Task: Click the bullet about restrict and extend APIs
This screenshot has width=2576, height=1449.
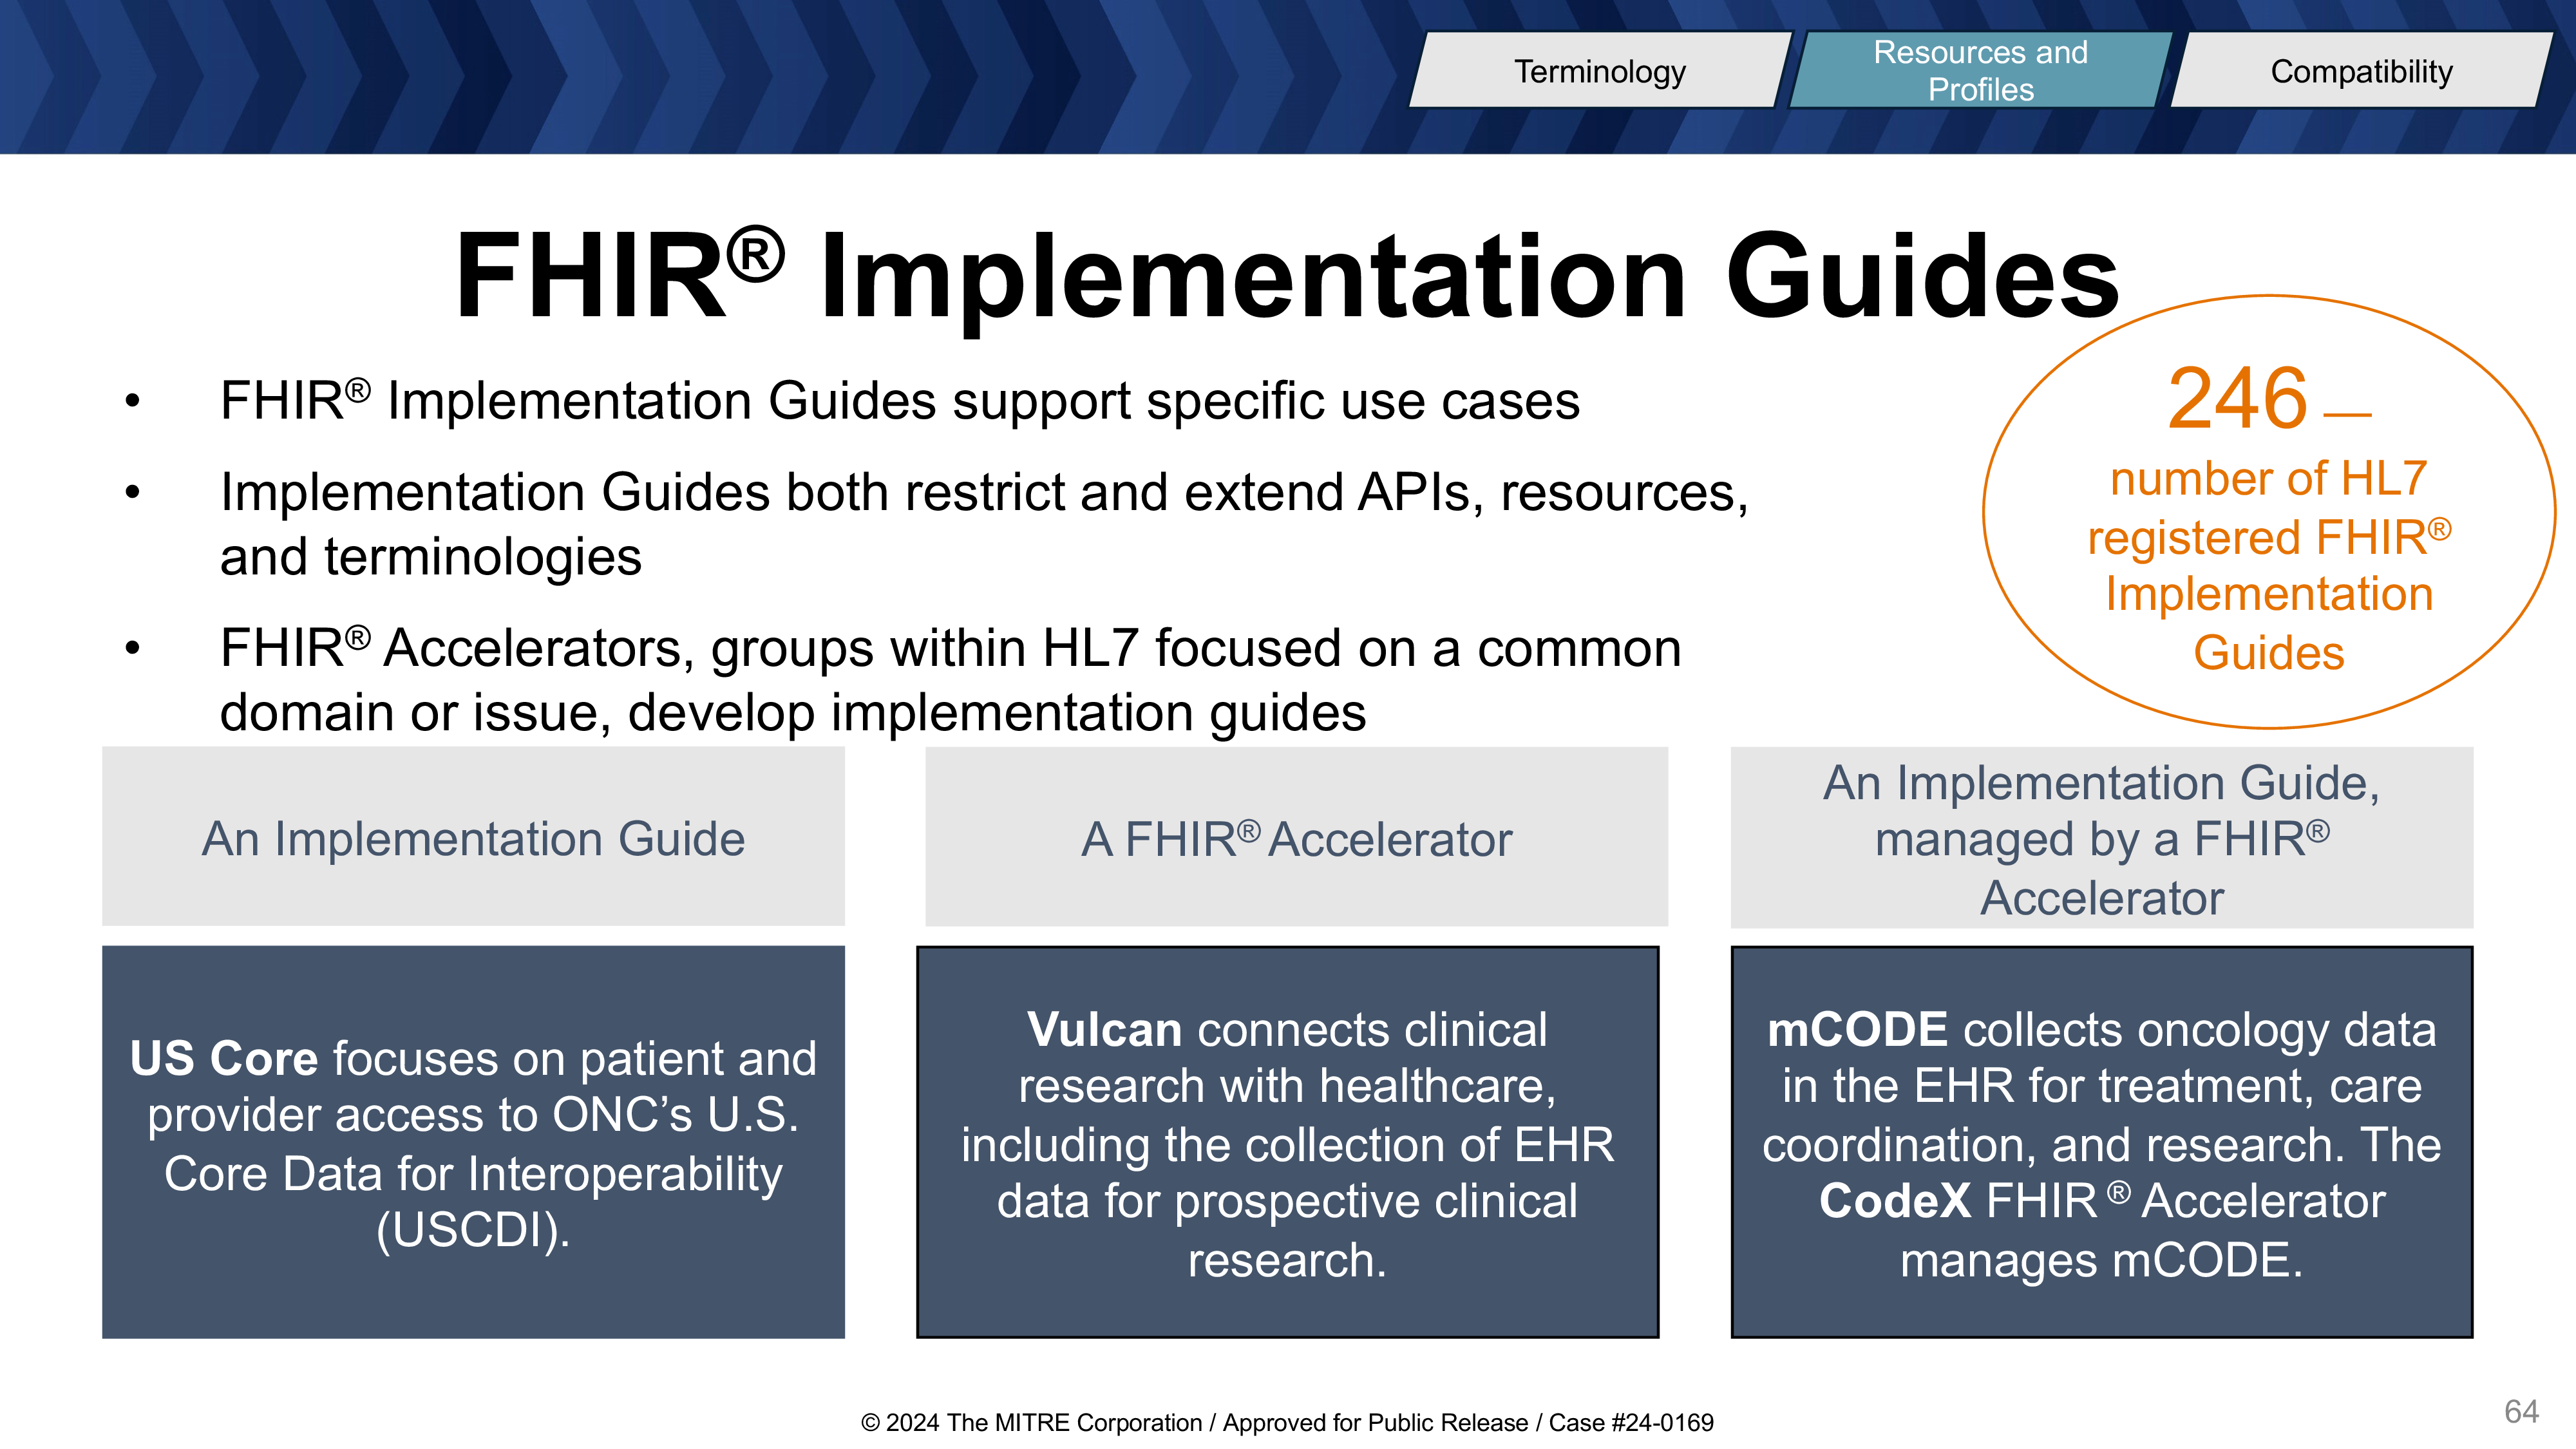Action: (984, 524)
